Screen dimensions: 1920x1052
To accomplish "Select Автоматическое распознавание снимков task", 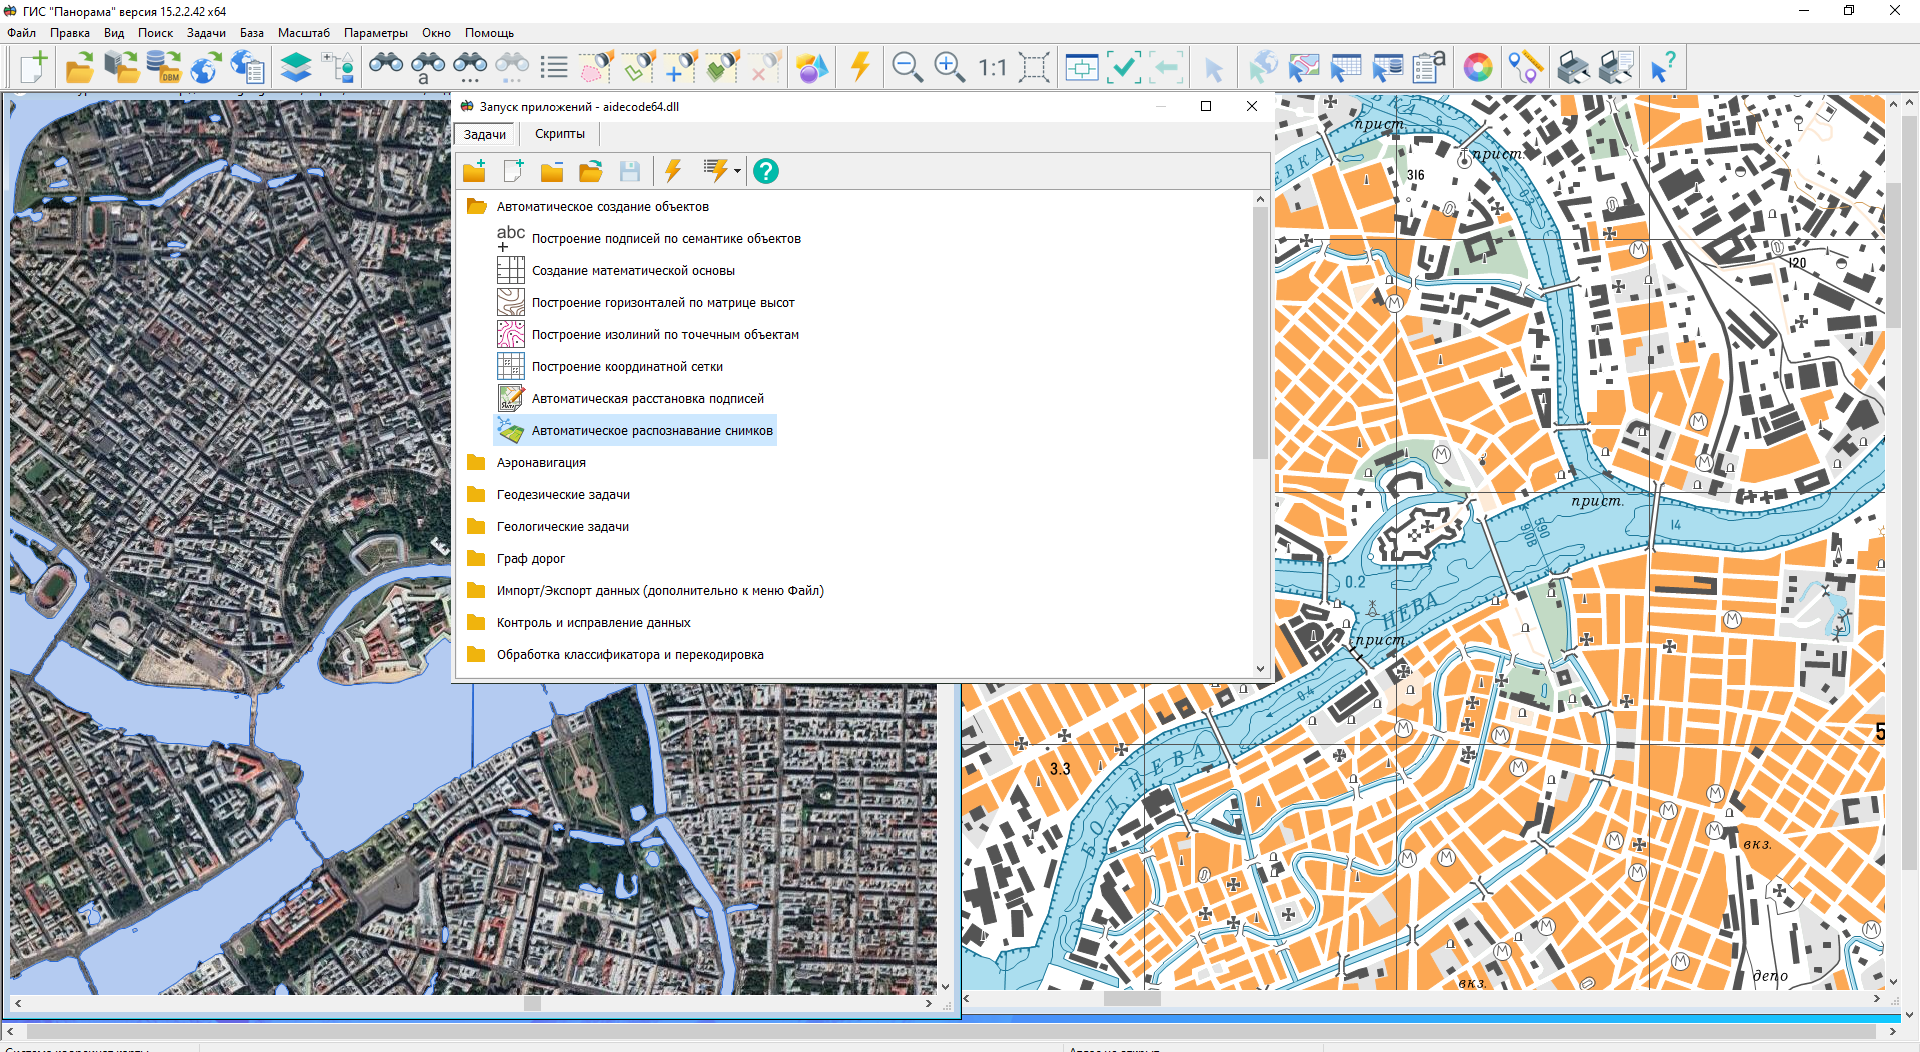I will 651,431.
